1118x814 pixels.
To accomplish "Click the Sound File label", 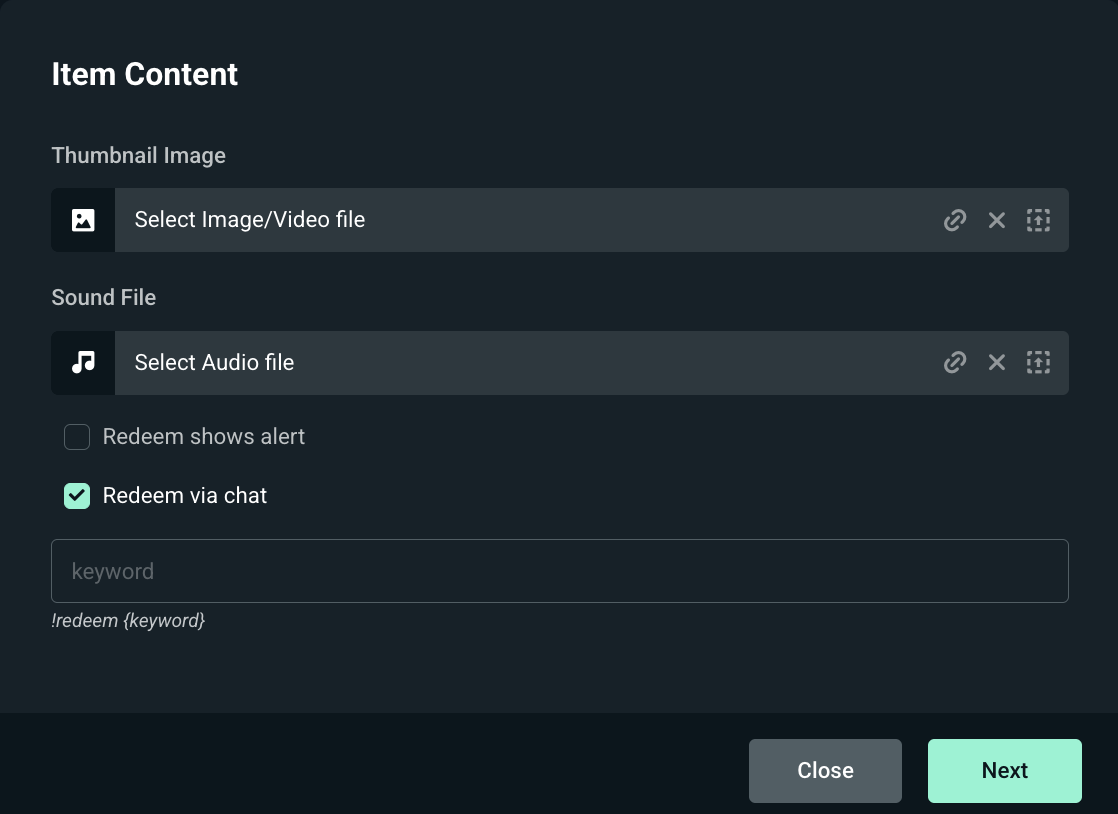I will coord(103,297).
